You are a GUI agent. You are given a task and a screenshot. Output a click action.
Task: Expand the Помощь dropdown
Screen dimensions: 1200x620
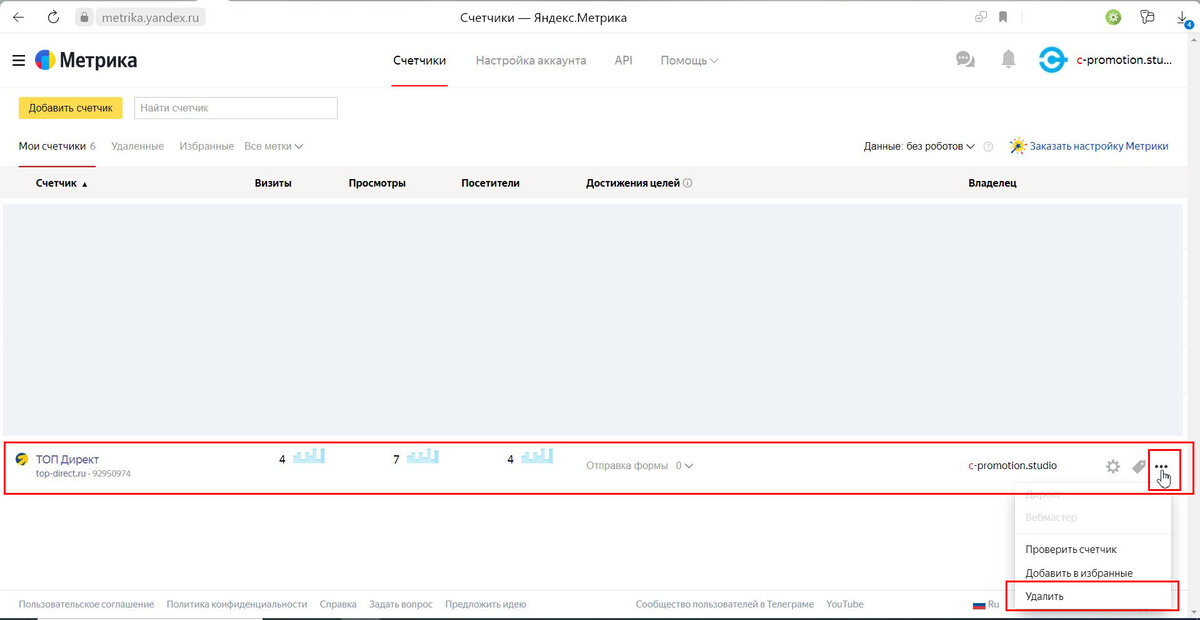coord(689,60)
